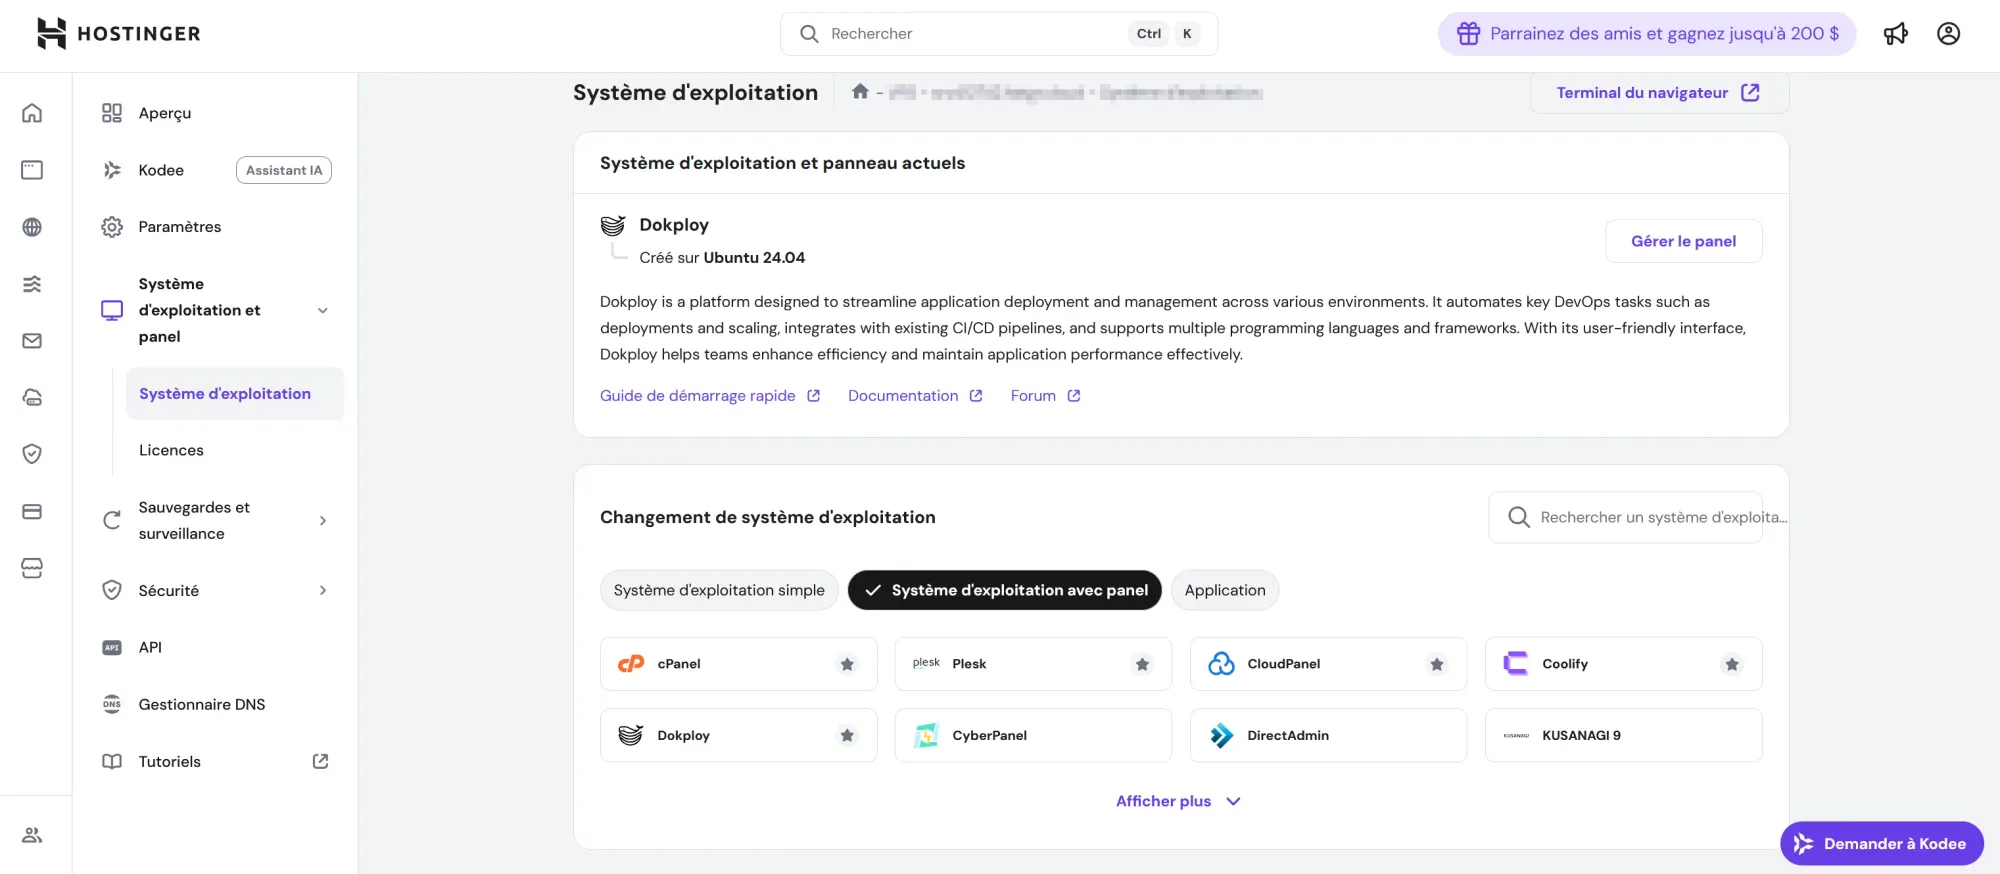The width and height of the screenshot is (2000, 874).
Task: Choose the Dokploy option card
Action: click(x=738, y=735)
